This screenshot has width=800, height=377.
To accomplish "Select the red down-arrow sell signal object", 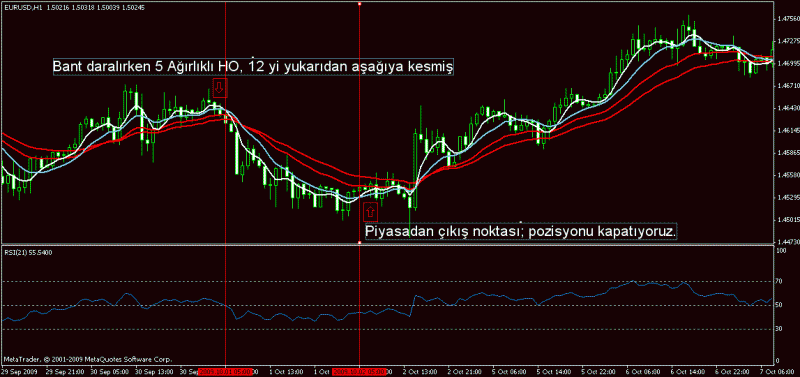I will pos(219,88).
